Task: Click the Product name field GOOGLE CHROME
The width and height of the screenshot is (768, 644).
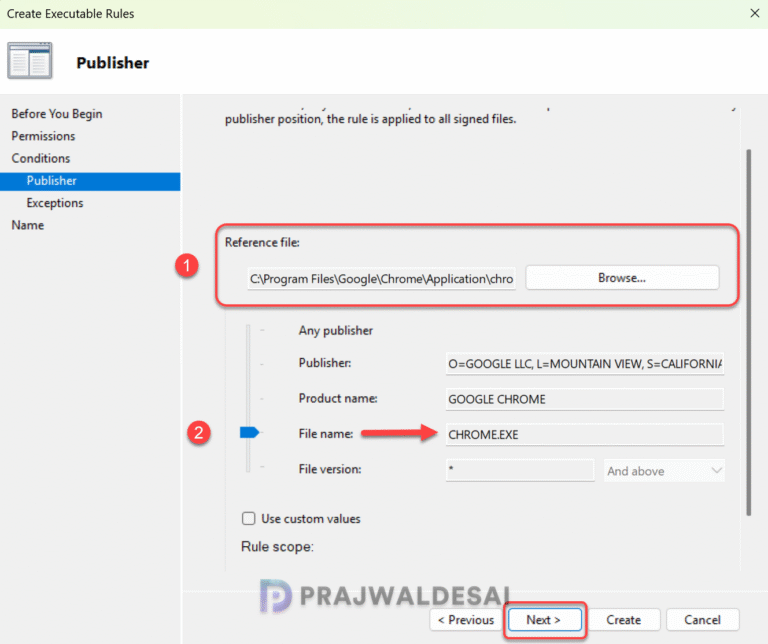Action: click(585, 399)
